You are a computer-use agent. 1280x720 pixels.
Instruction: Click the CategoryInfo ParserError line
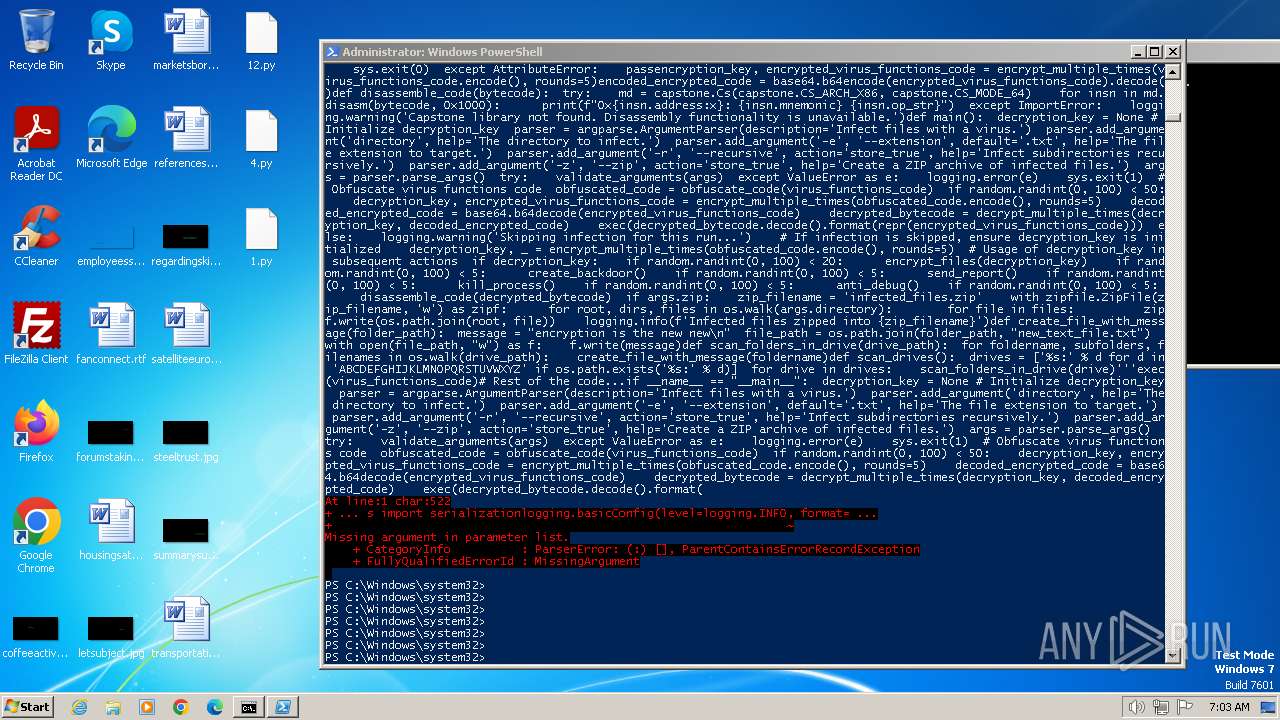pyautogui.click(x=636, y=549)
